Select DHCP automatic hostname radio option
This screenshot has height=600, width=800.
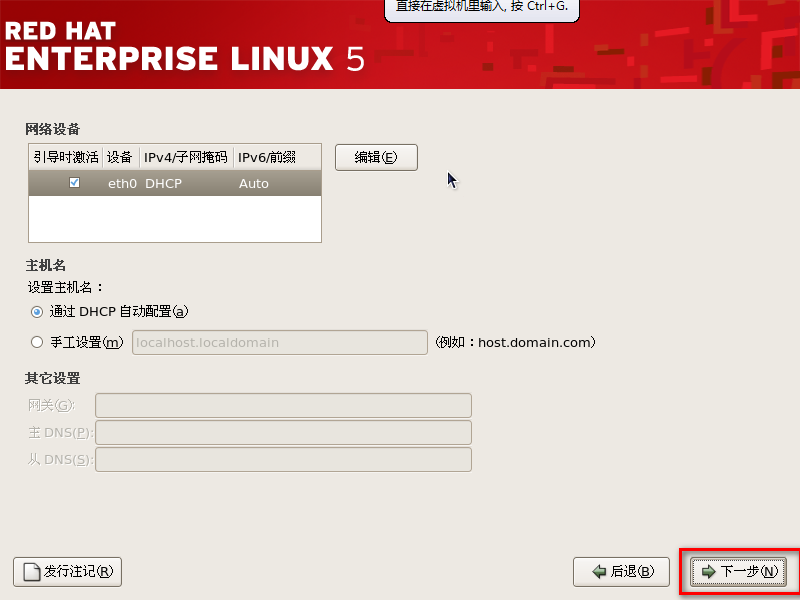click(x=37, y=312)
